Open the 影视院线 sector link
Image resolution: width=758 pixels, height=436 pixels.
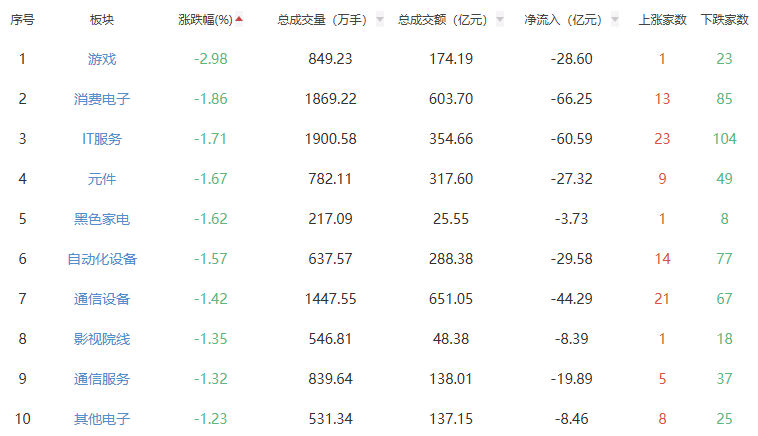click(102, 339)
